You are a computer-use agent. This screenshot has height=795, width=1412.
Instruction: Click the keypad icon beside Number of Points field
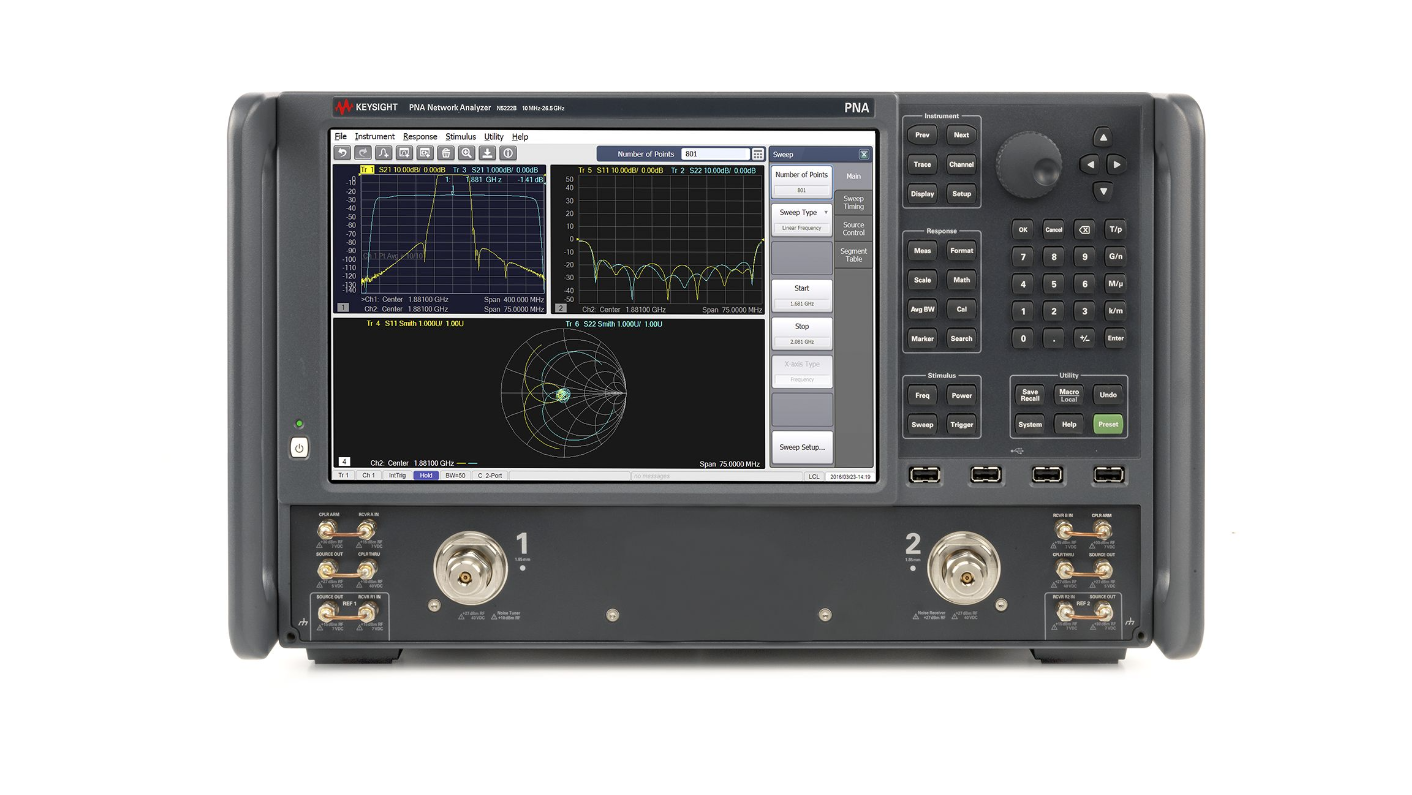(758, 154)
